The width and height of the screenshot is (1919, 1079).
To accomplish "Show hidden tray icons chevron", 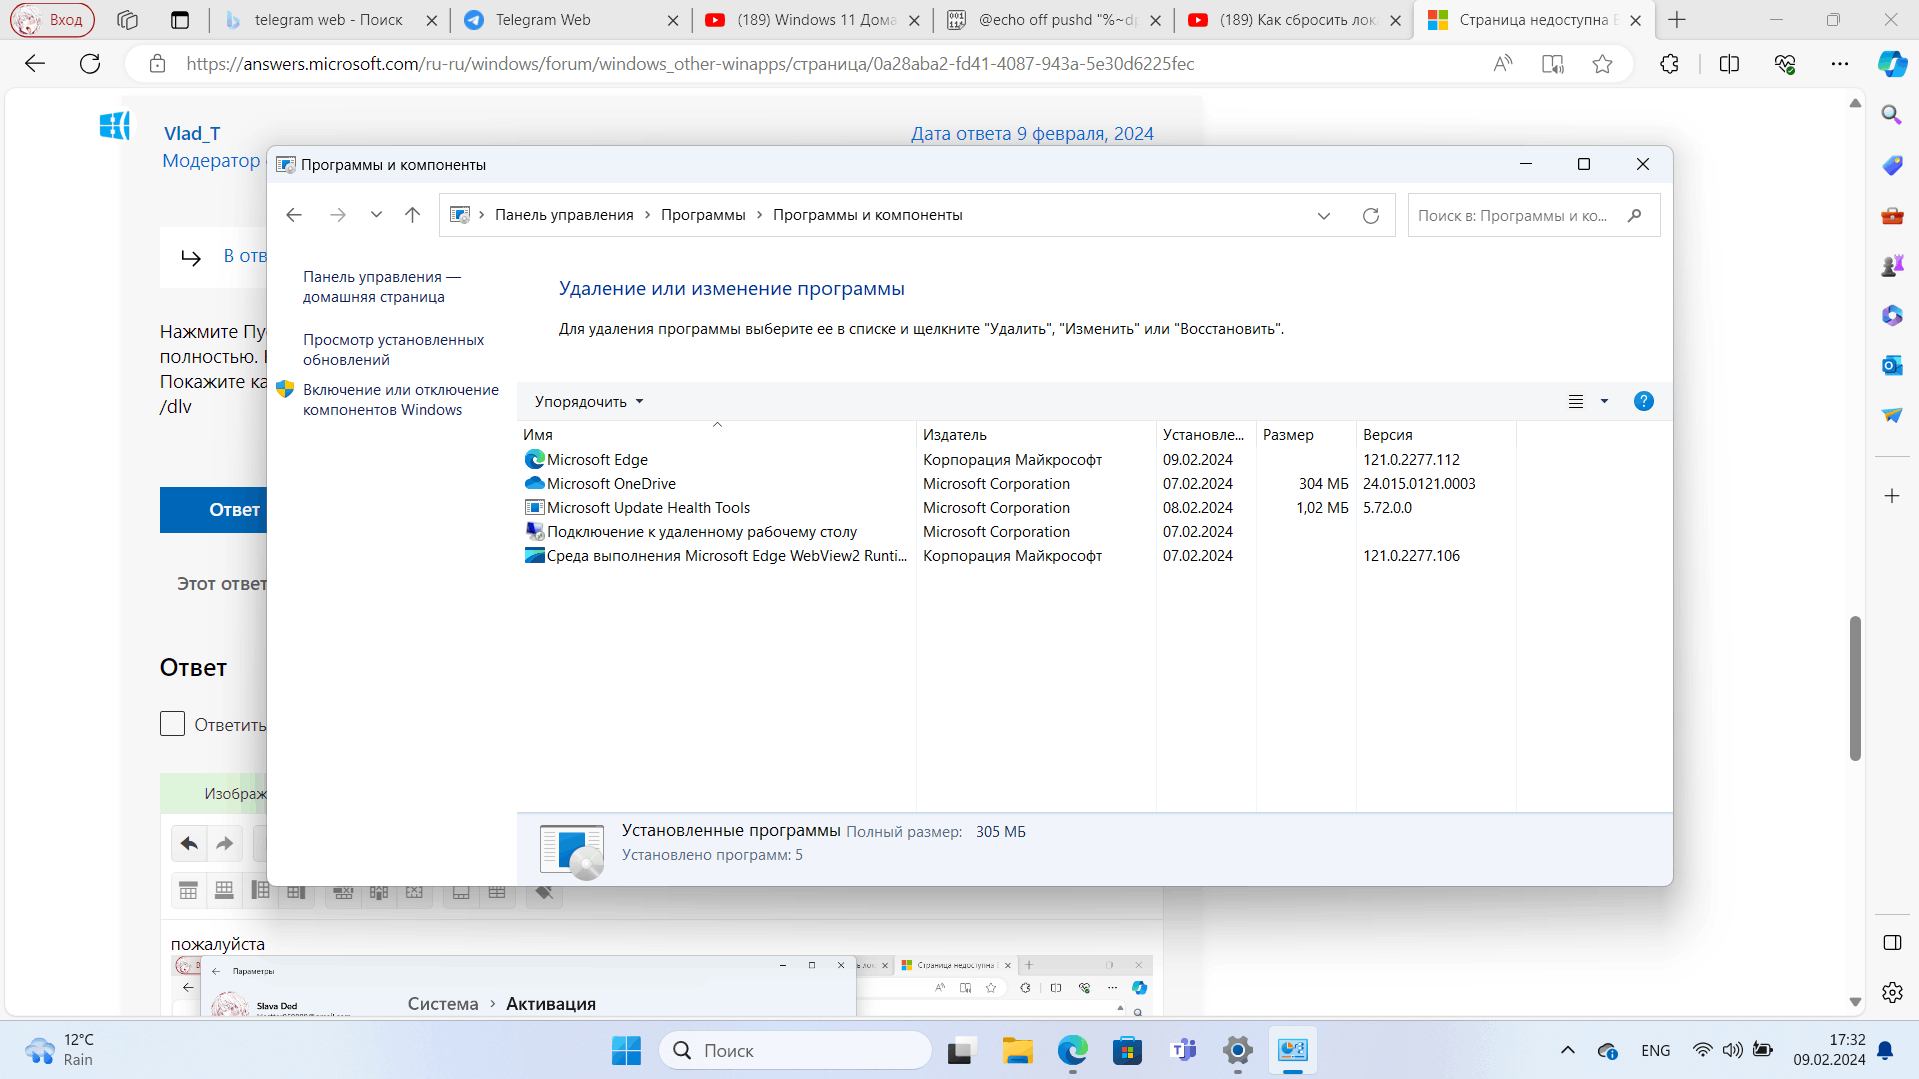I will click(x=1567, y=1050).
